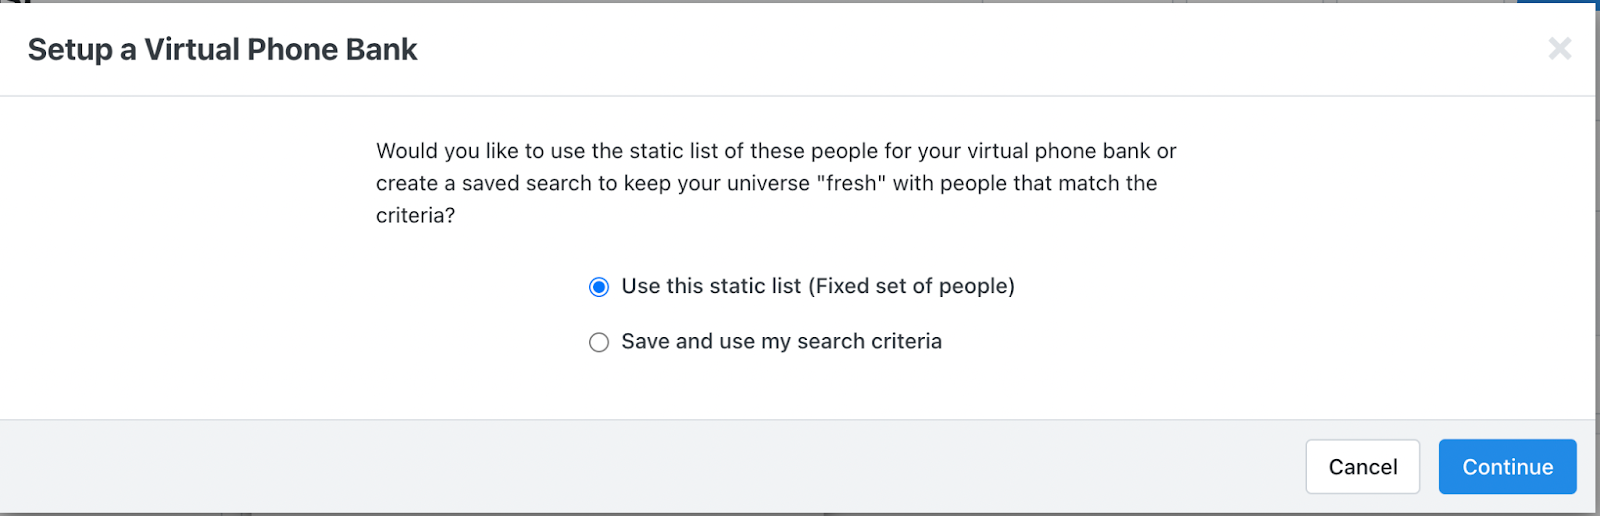Screen dimensions: 1600x516
Task: Click the quoted word "fresh" in the description
Action: coord(851,183)
